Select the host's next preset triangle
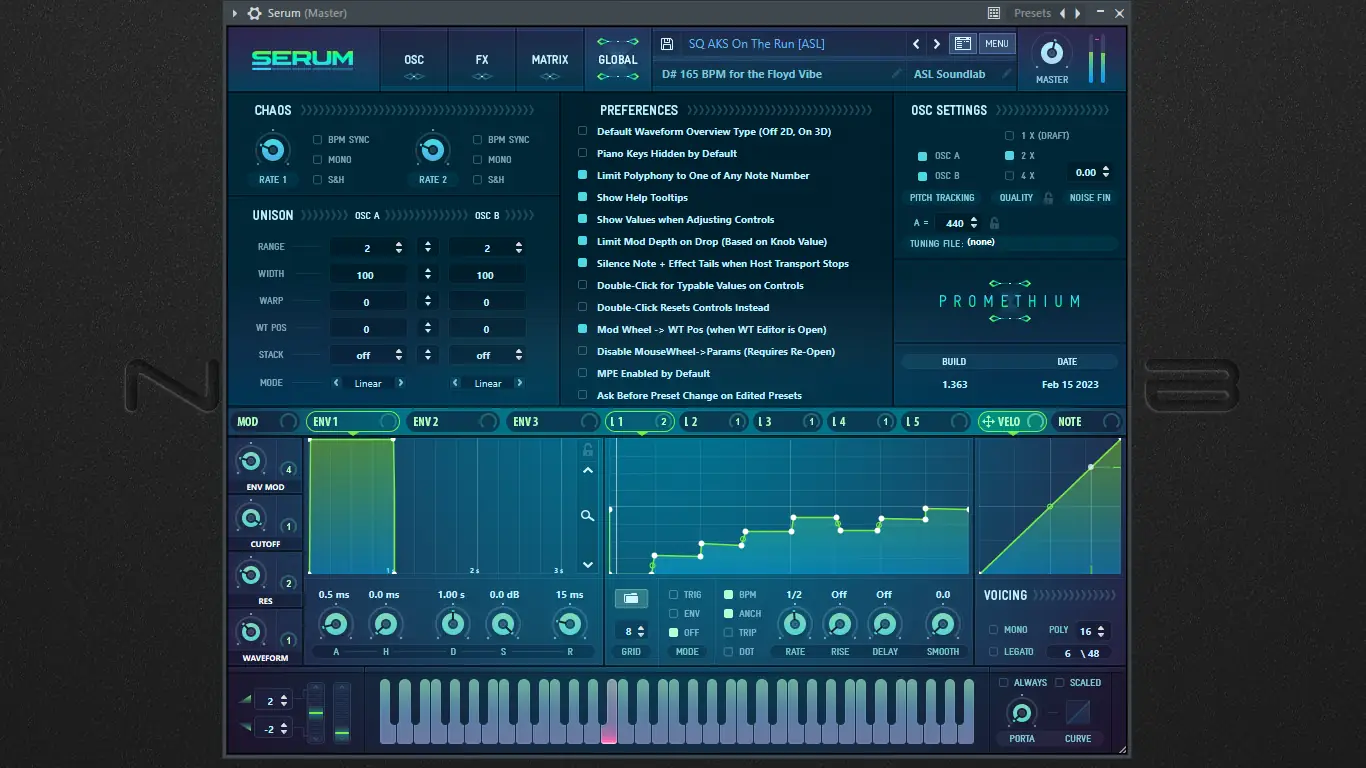 [1078, 13]
